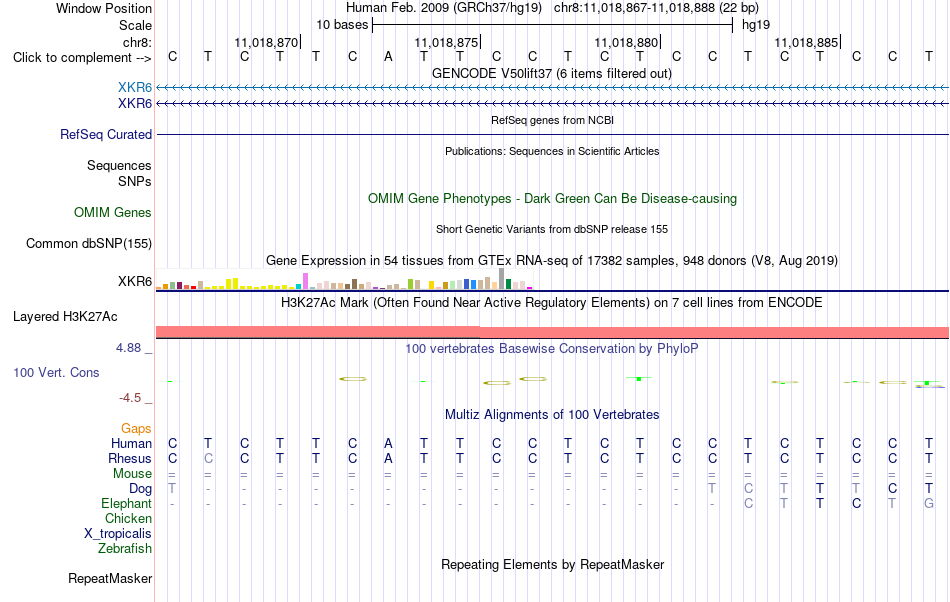This screenshot has height=602, width=950.
Task: Click the Sequences track label
Action: point(119,165)
